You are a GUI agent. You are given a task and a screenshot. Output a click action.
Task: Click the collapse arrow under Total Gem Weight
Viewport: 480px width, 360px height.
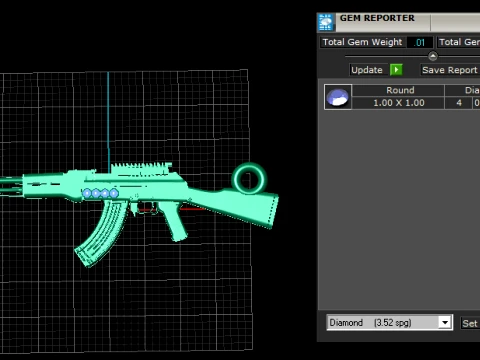[433, 56]
